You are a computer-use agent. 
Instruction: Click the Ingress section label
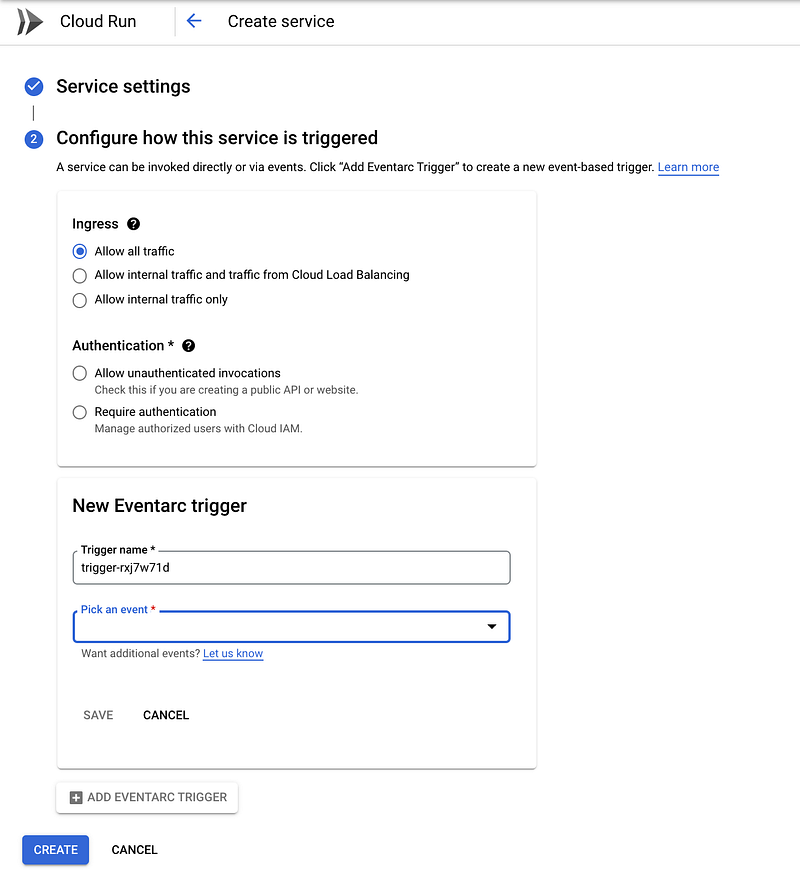click(95, 224)
